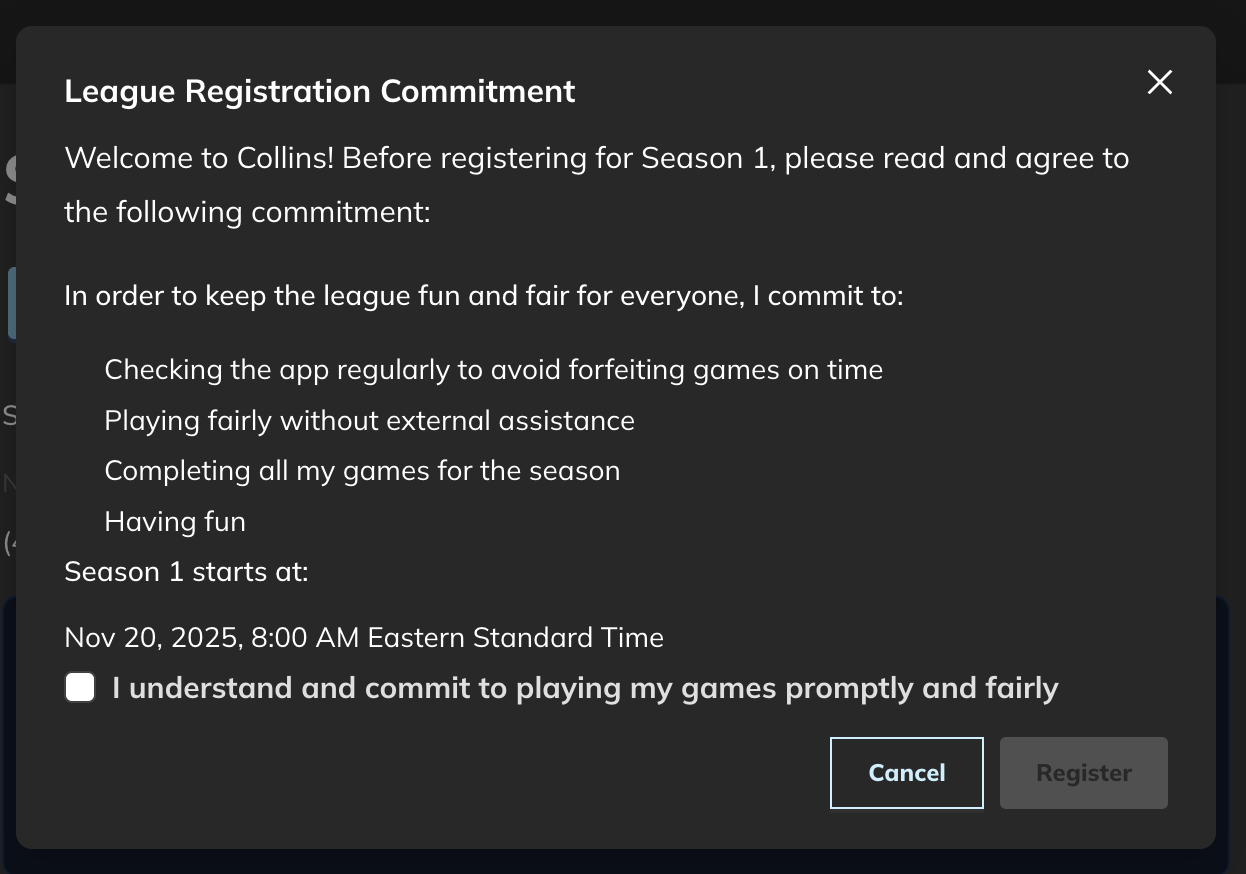Click the 'the following commitment:' line
Viewport: 1246px width, 874px height.
[247, 212]
